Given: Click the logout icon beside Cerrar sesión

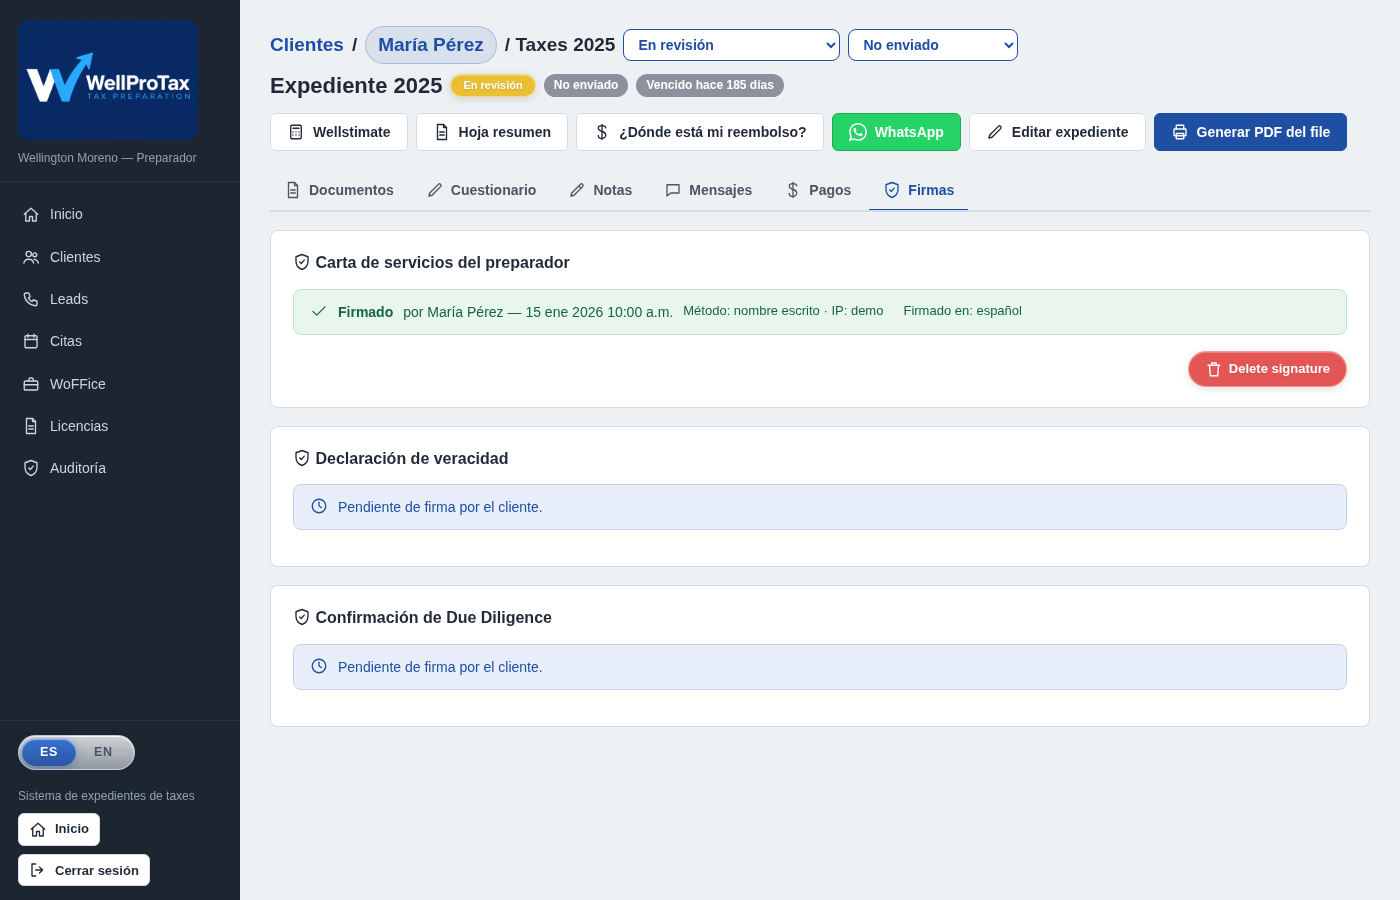Looking at the screenshot, I should click(x=37, y=870).
